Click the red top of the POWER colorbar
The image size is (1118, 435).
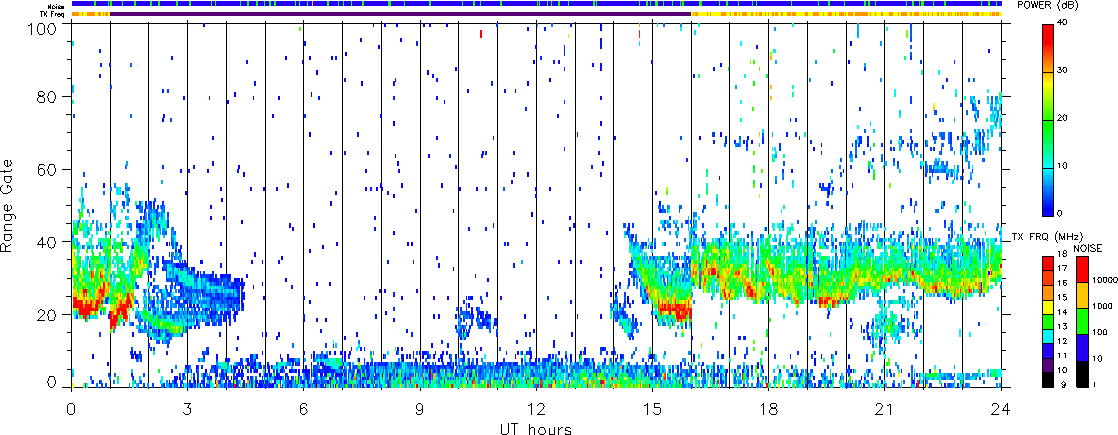coord(1047,36)
